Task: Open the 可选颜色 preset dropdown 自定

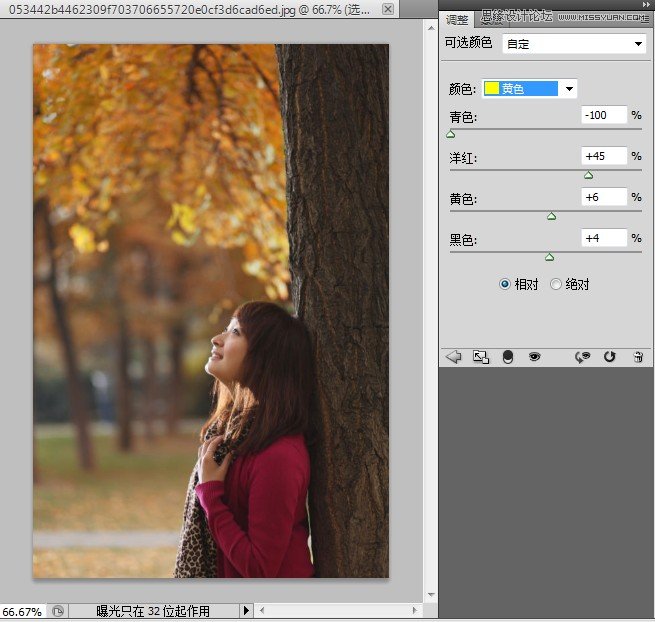Action: [574, 43]
